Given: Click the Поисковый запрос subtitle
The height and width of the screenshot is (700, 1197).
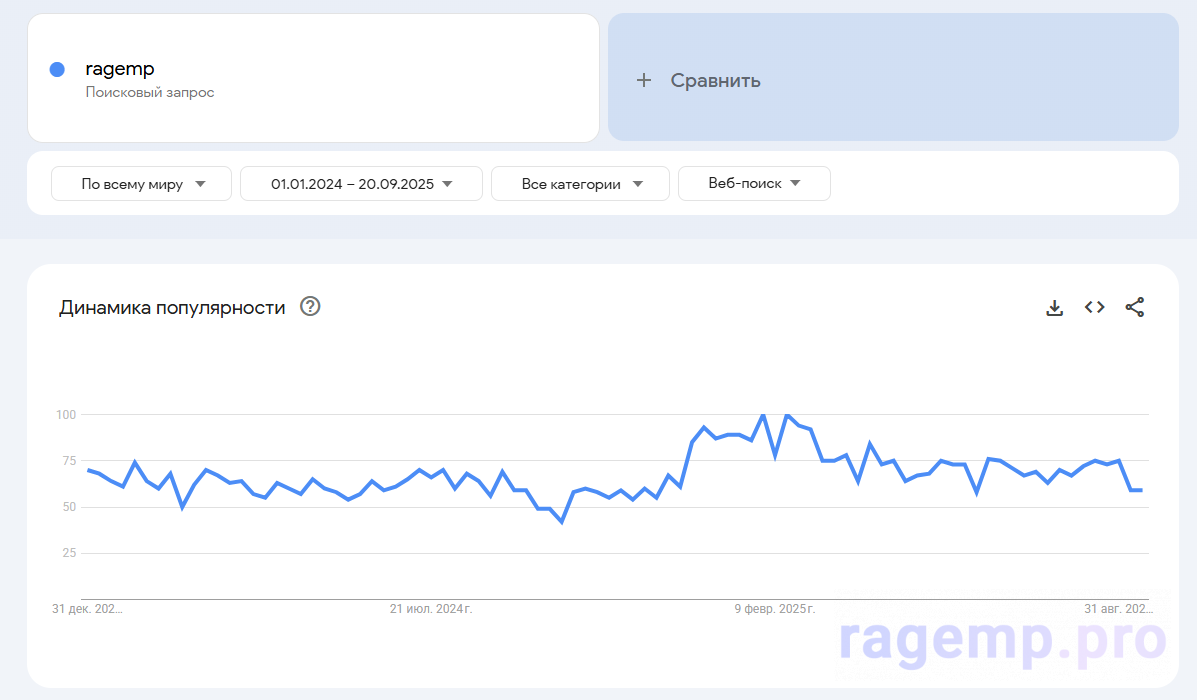Looking at the screenshot, I should [150, 92].
